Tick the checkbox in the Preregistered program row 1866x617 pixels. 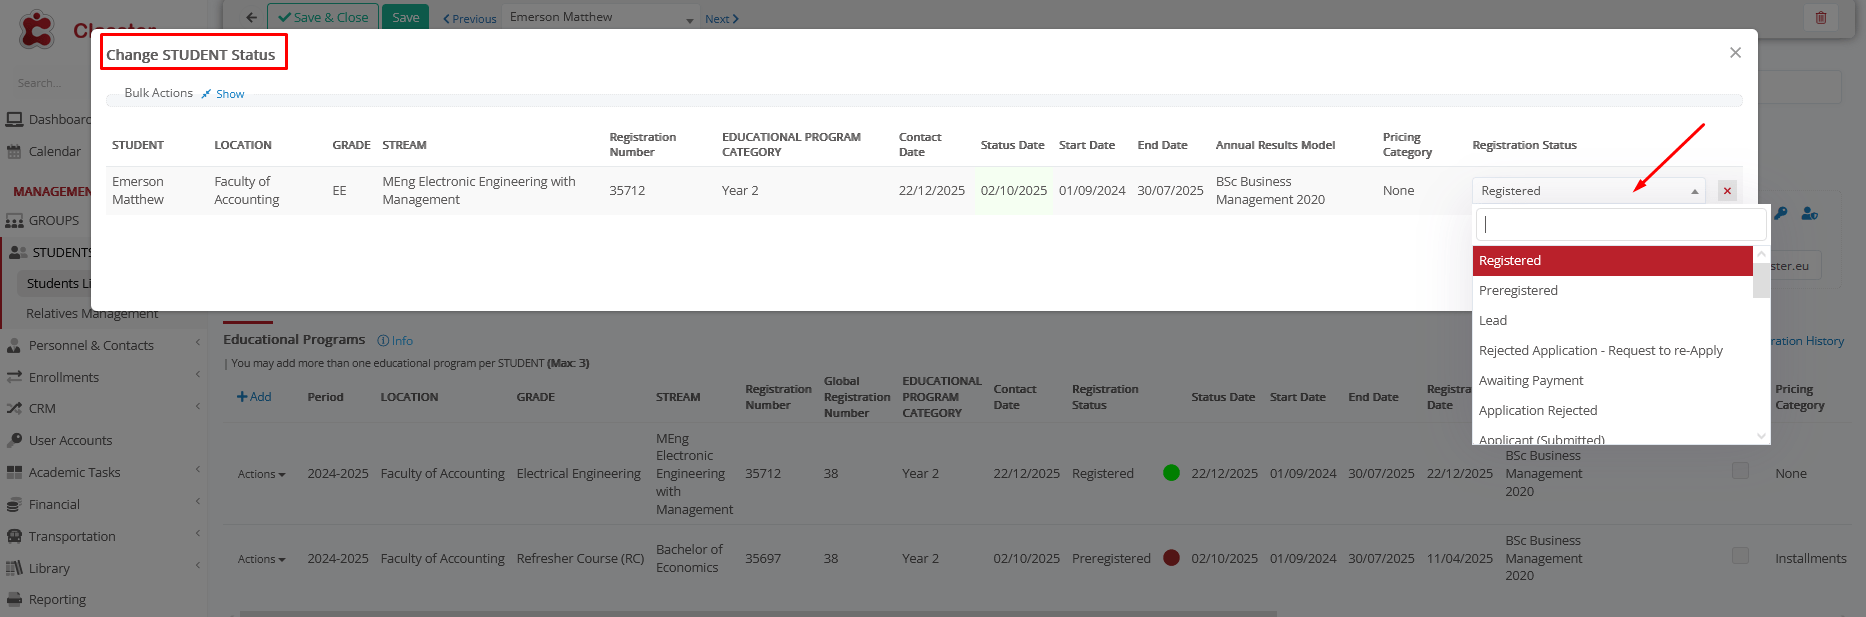coord(1740,556)
